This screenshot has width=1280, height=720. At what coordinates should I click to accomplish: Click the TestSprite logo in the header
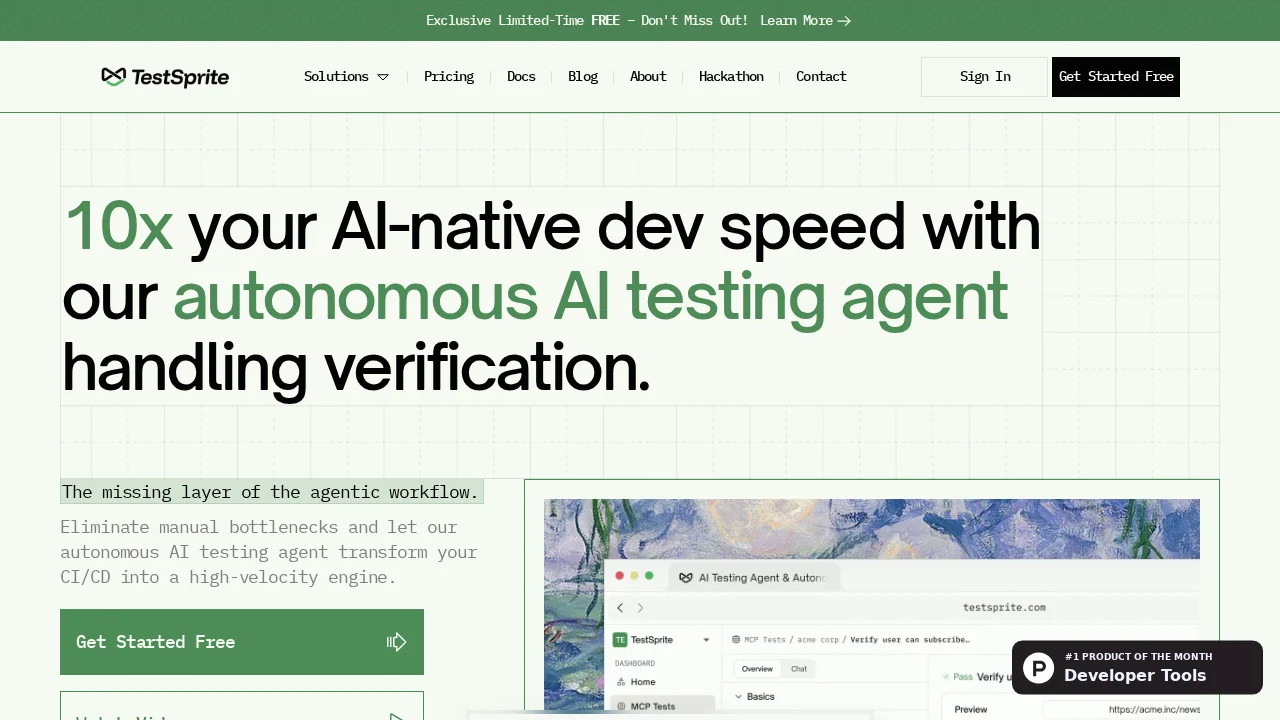165,77
